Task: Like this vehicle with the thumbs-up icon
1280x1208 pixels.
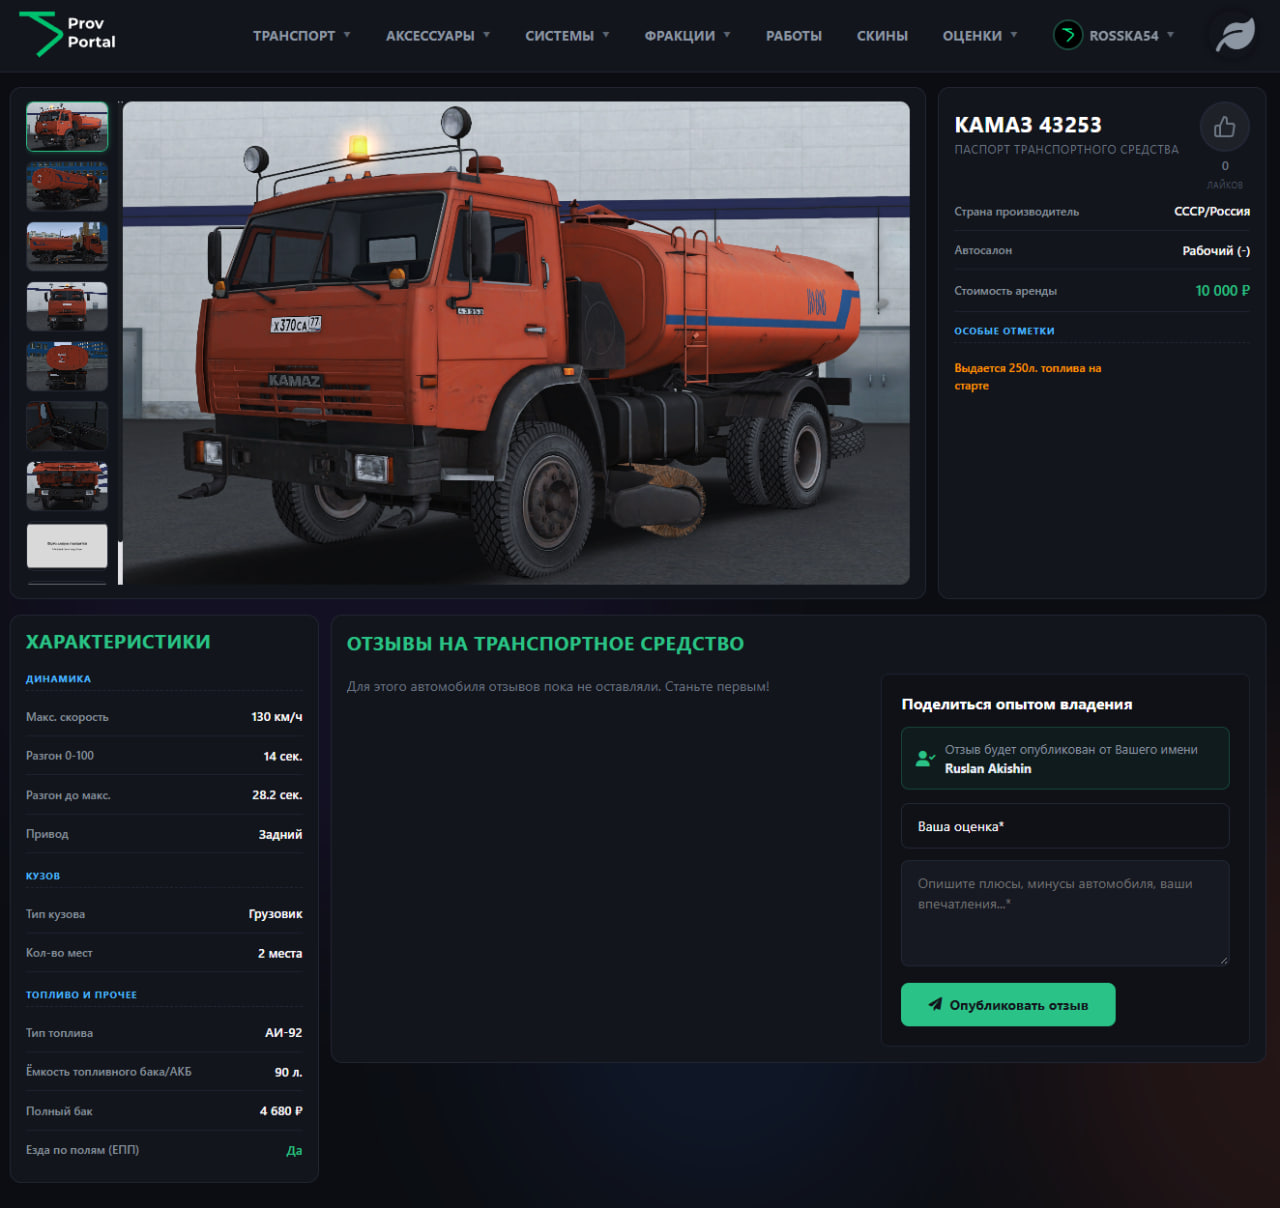Action: point(1224,127)
